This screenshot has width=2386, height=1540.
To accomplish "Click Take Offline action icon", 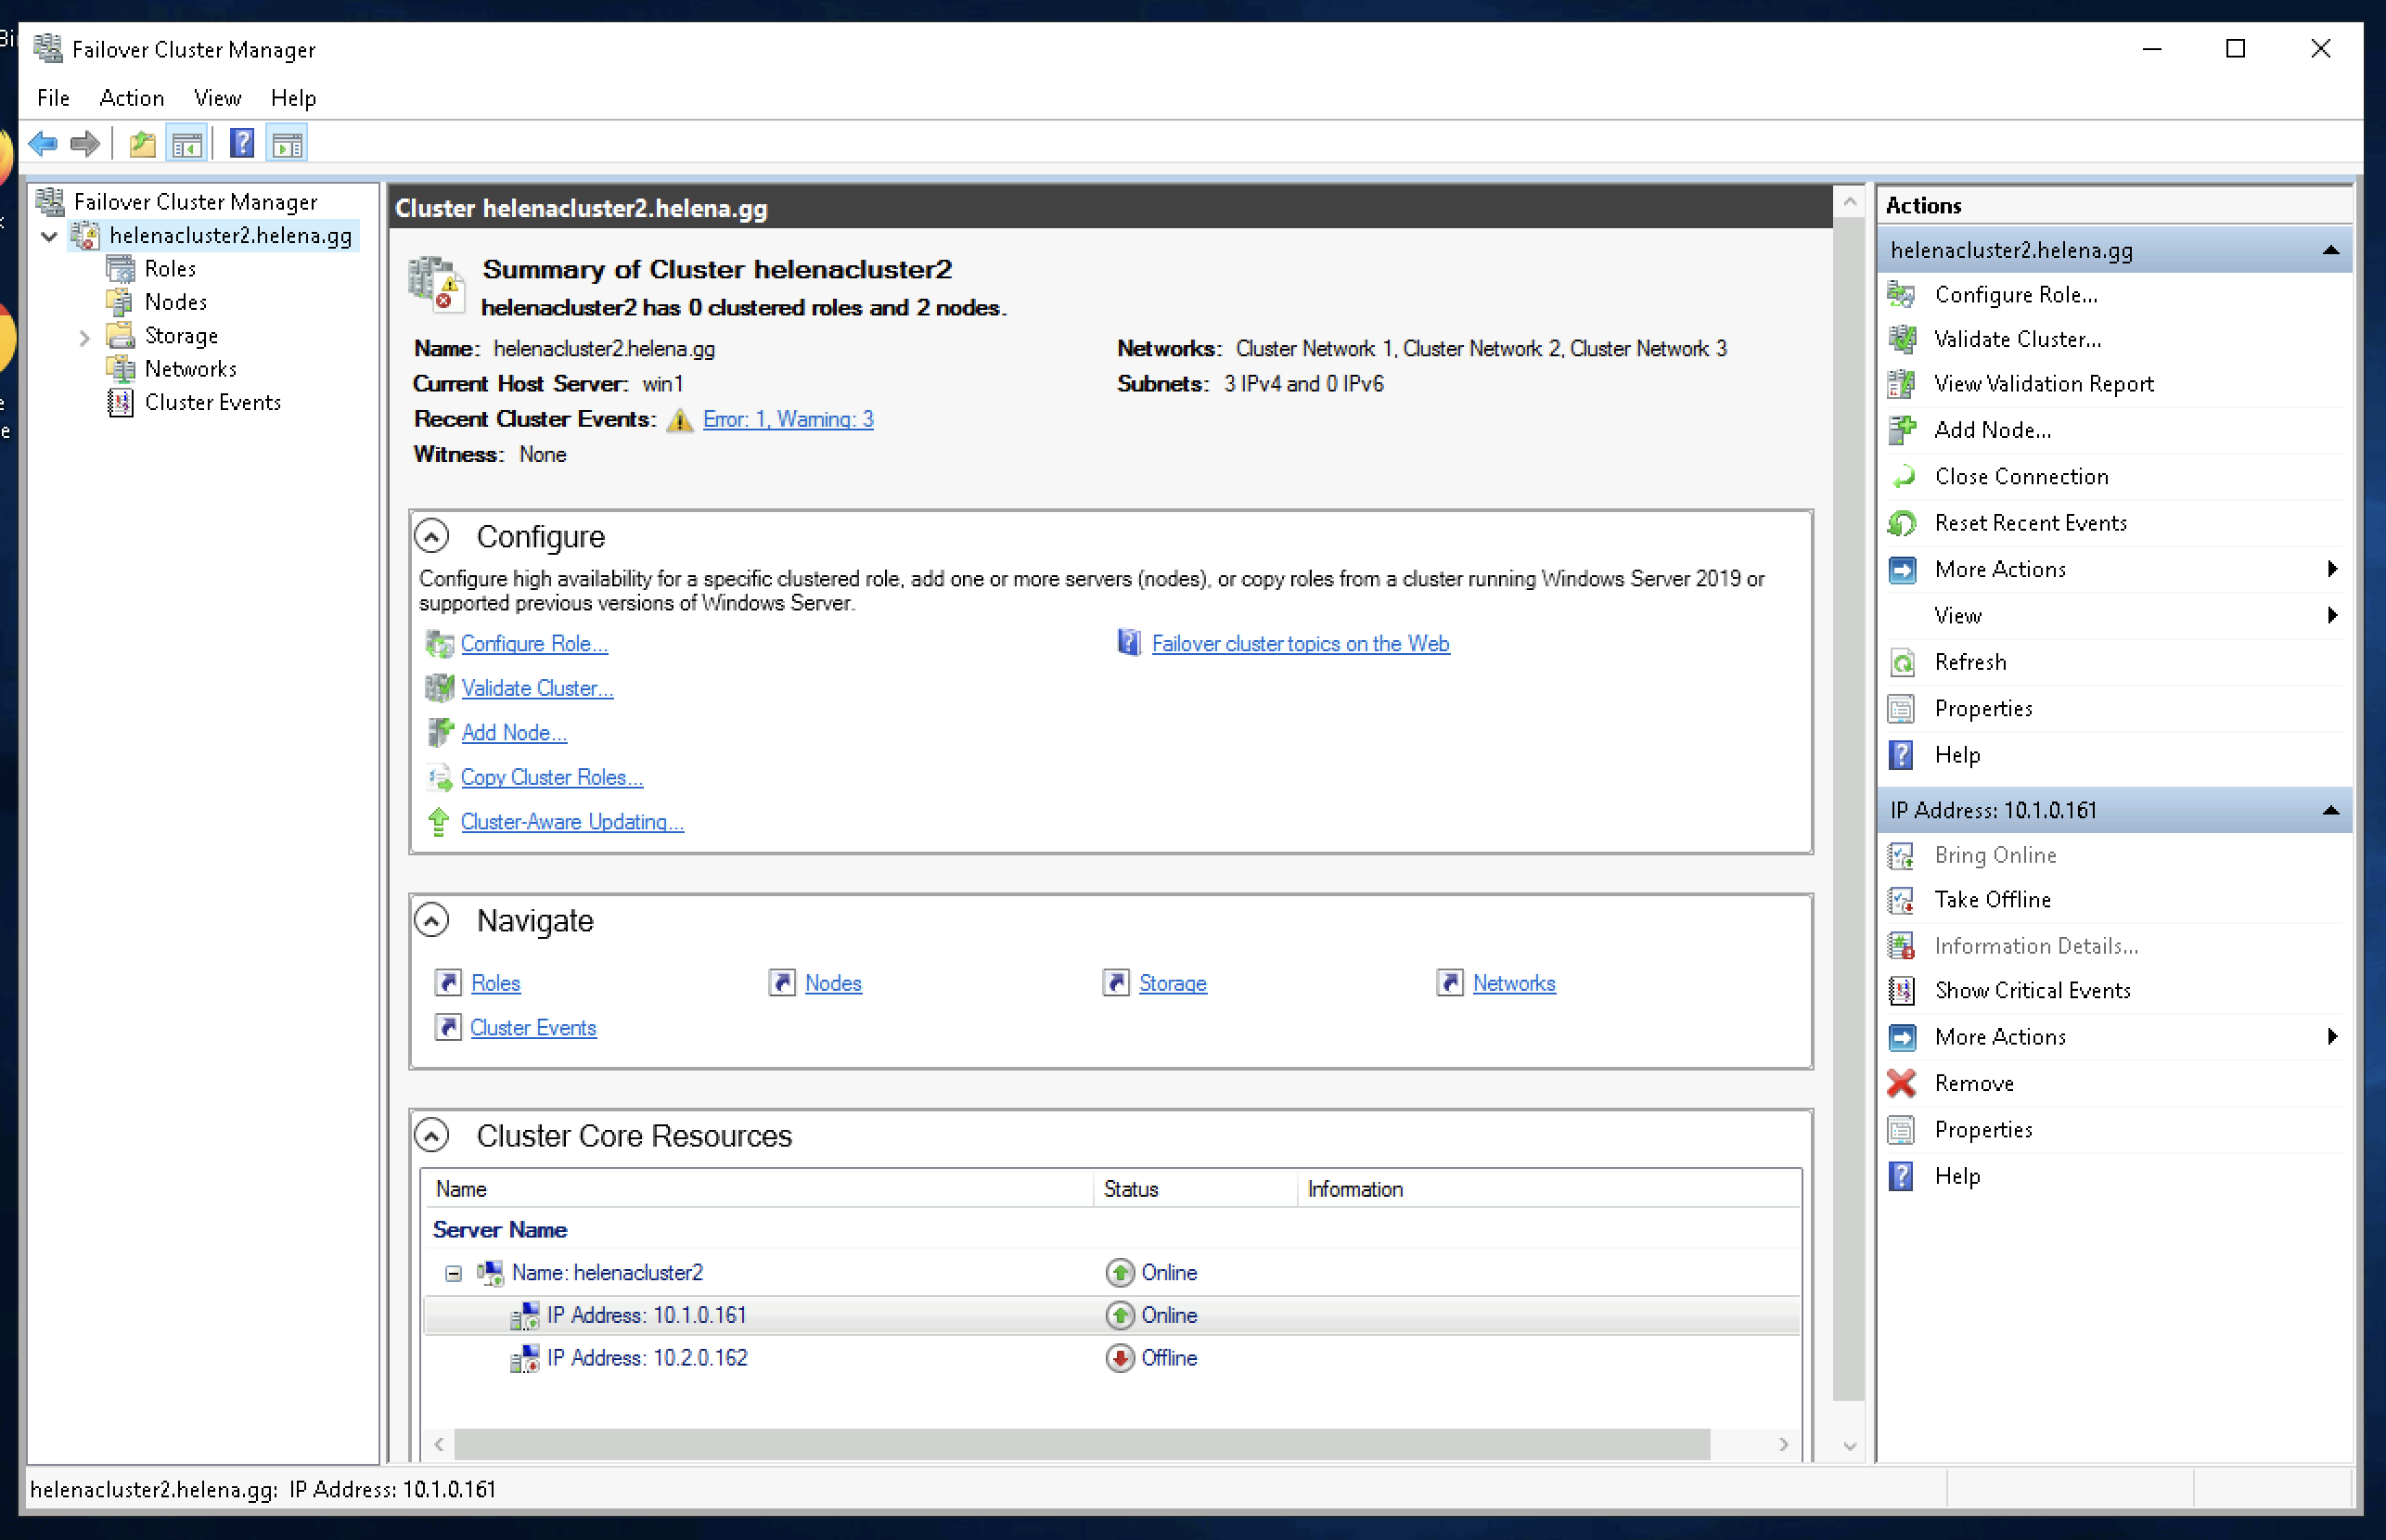I will click(1901, 900).
